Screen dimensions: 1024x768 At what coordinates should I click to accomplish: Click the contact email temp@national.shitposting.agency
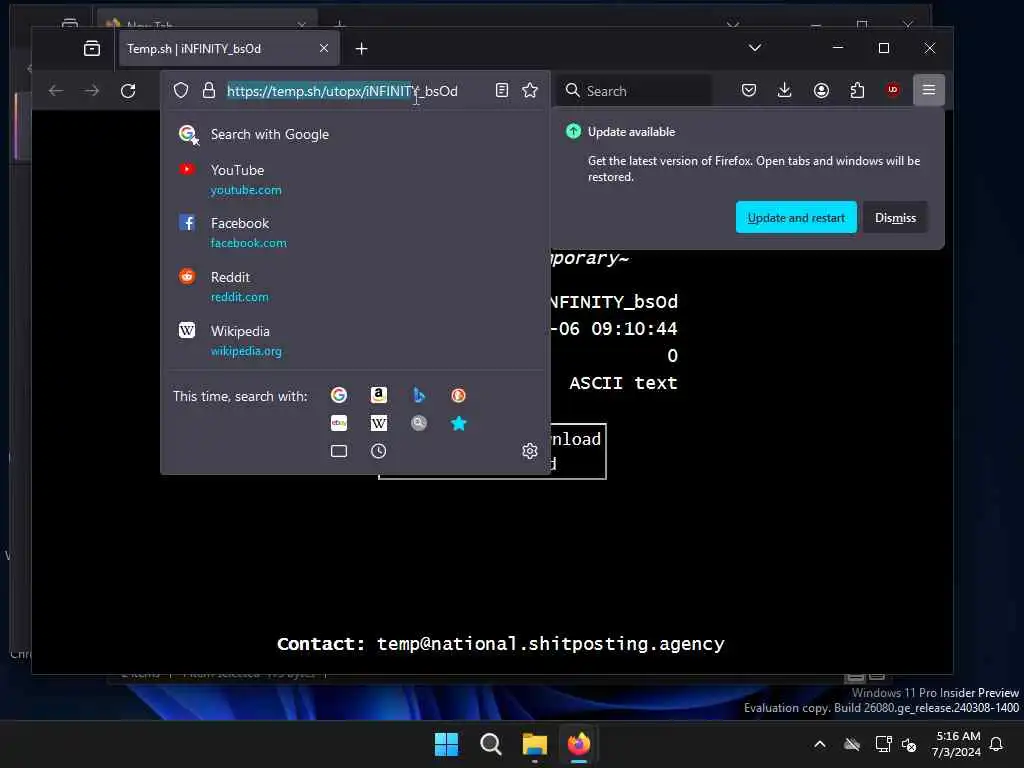(551, 644)
